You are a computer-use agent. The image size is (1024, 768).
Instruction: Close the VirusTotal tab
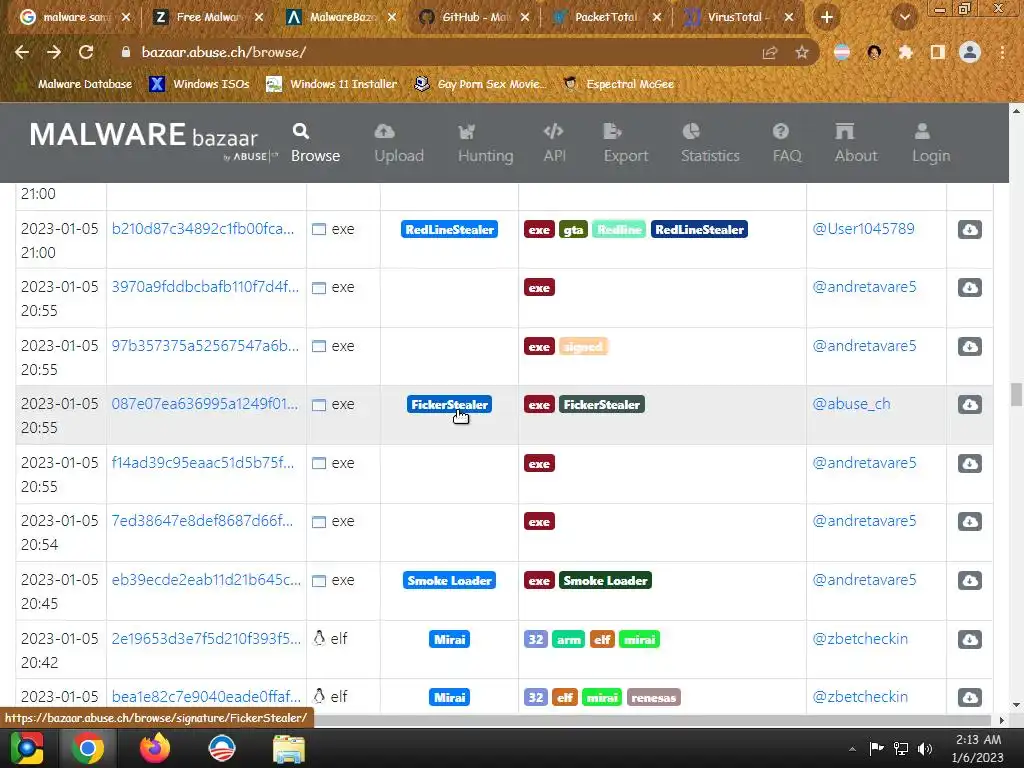pos(789,17)
